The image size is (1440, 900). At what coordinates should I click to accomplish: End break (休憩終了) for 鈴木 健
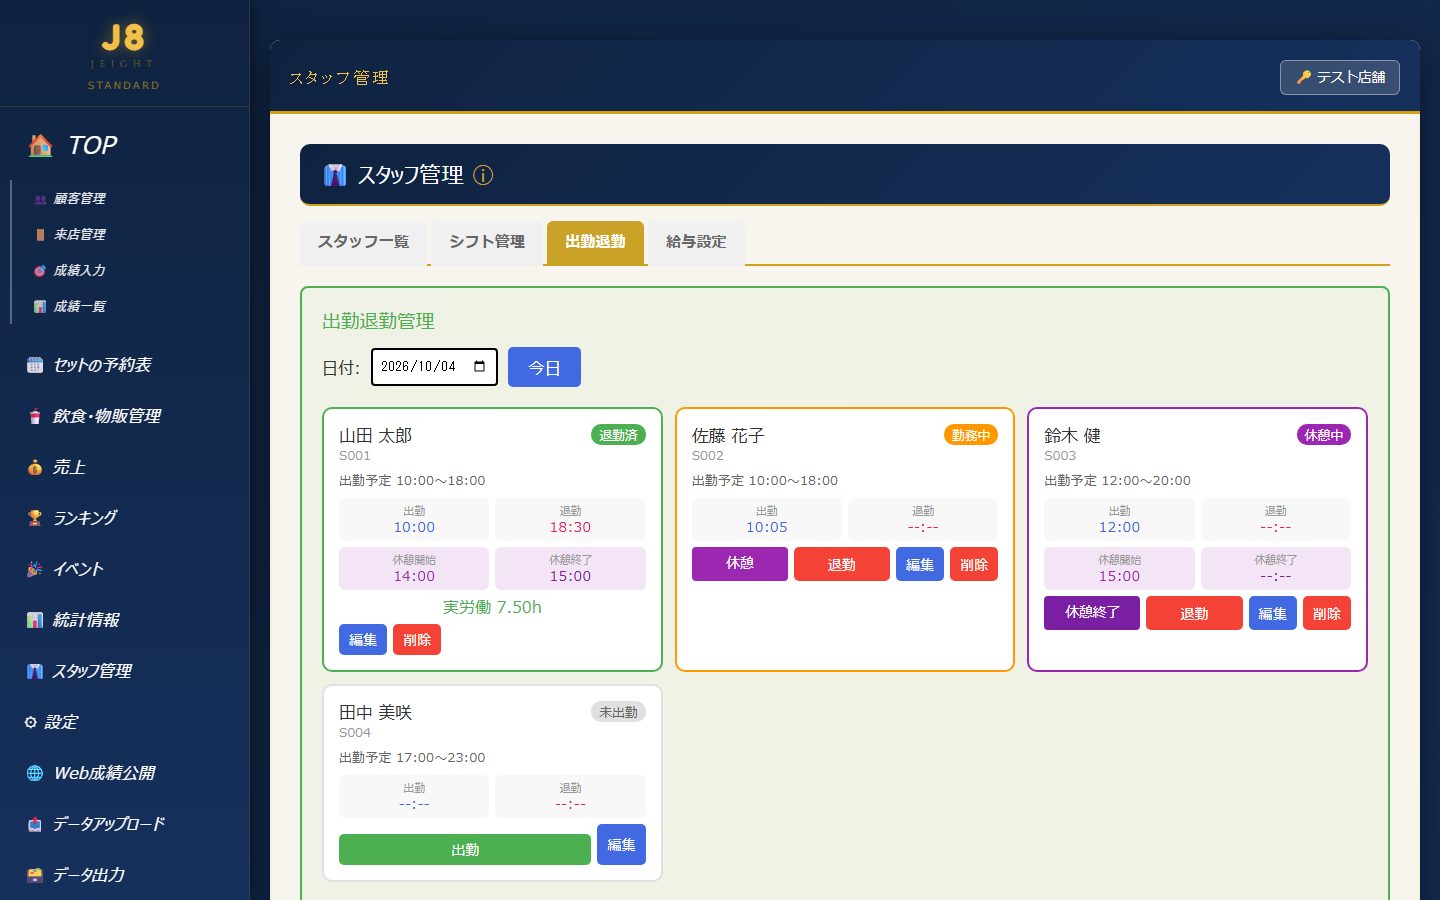(x=1092, y=613)
